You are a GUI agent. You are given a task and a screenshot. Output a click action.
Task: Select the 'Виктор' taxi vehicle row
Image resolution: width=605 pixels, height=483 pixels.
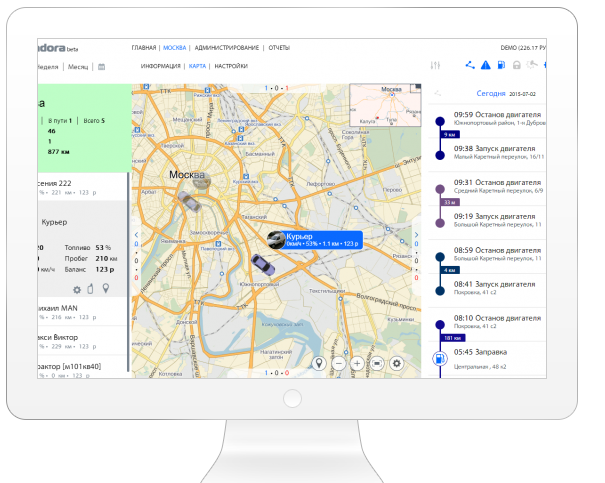83,341
